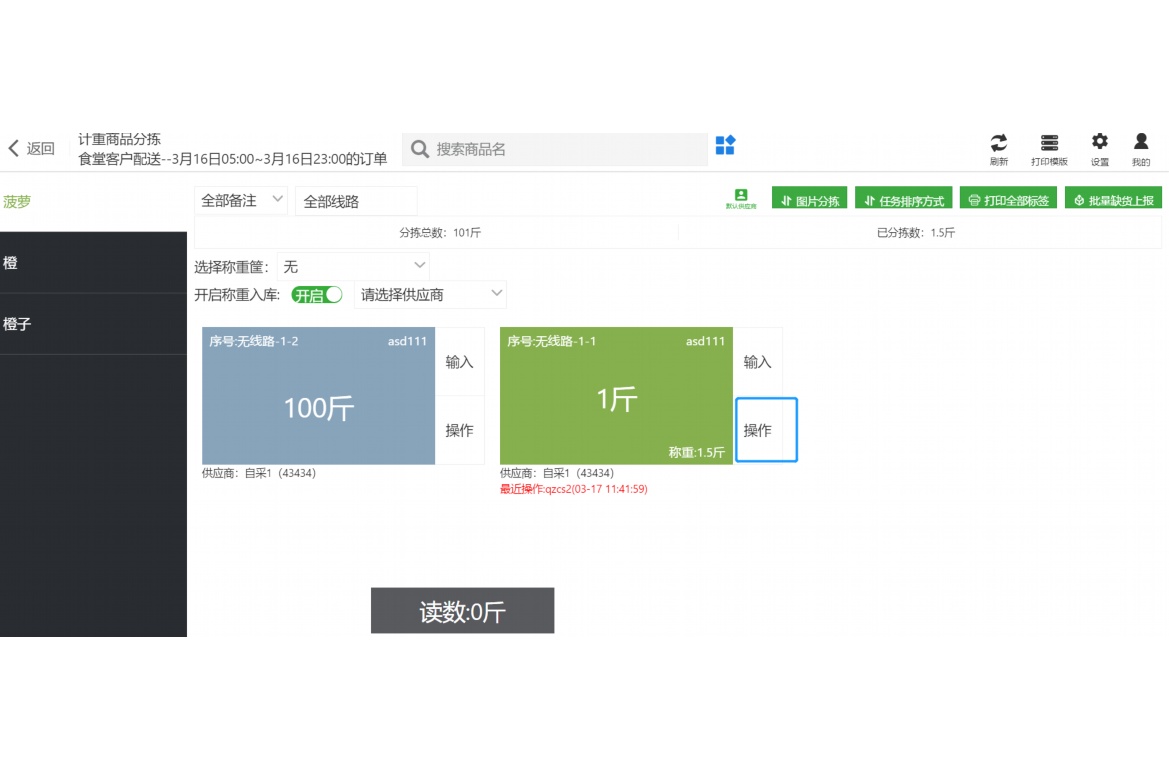Click the red 最近操作:qzcs2 text
1169x770 pixels.
point(573,489)
